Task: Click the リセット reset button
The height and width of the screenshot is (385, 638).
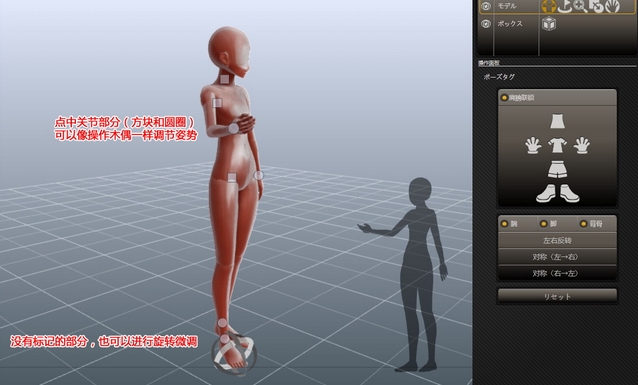Action: (x=557, y=296)
